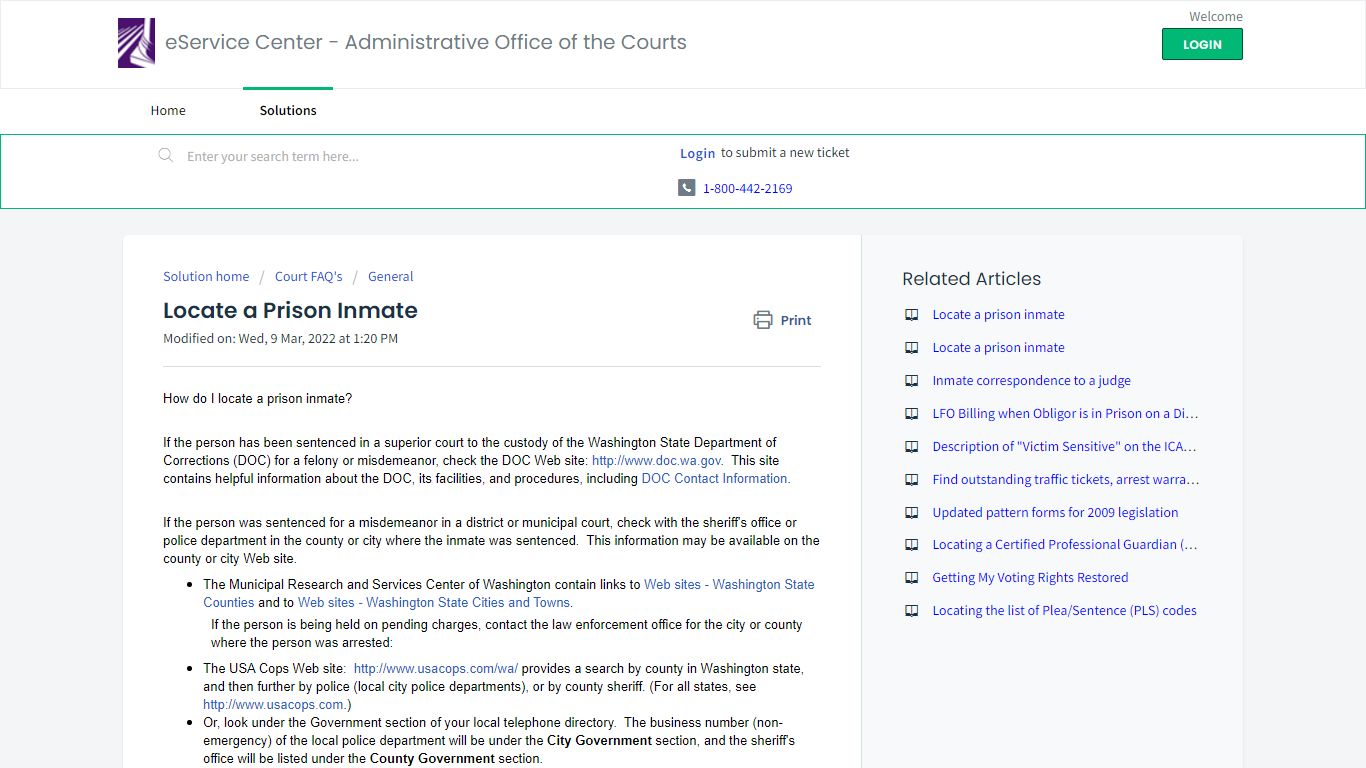
Task: Go to Solution home breadcrumb
Action: point(206,276)
